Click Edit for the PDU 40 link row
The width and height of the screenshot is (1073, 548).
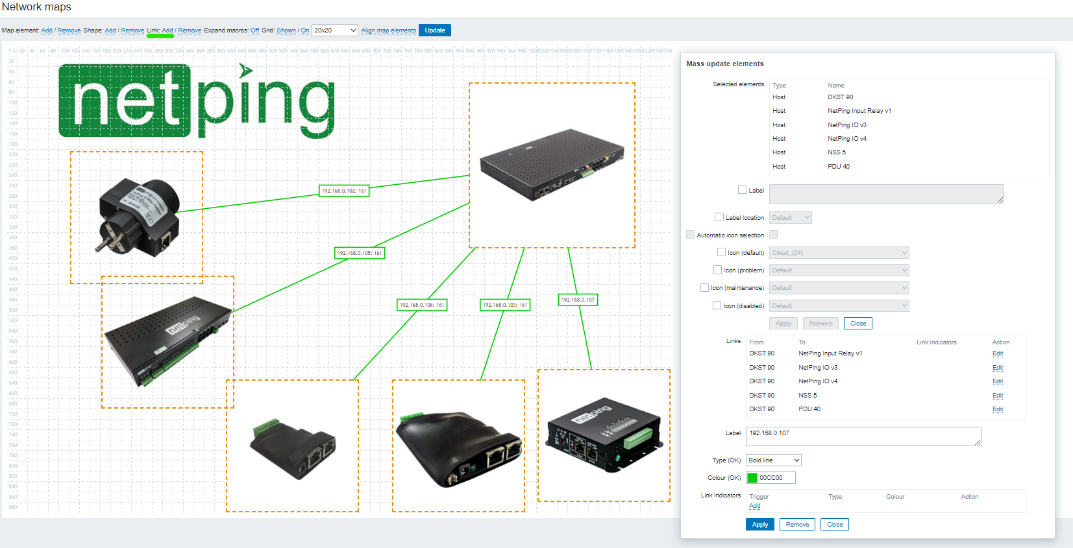click(997, 409)
